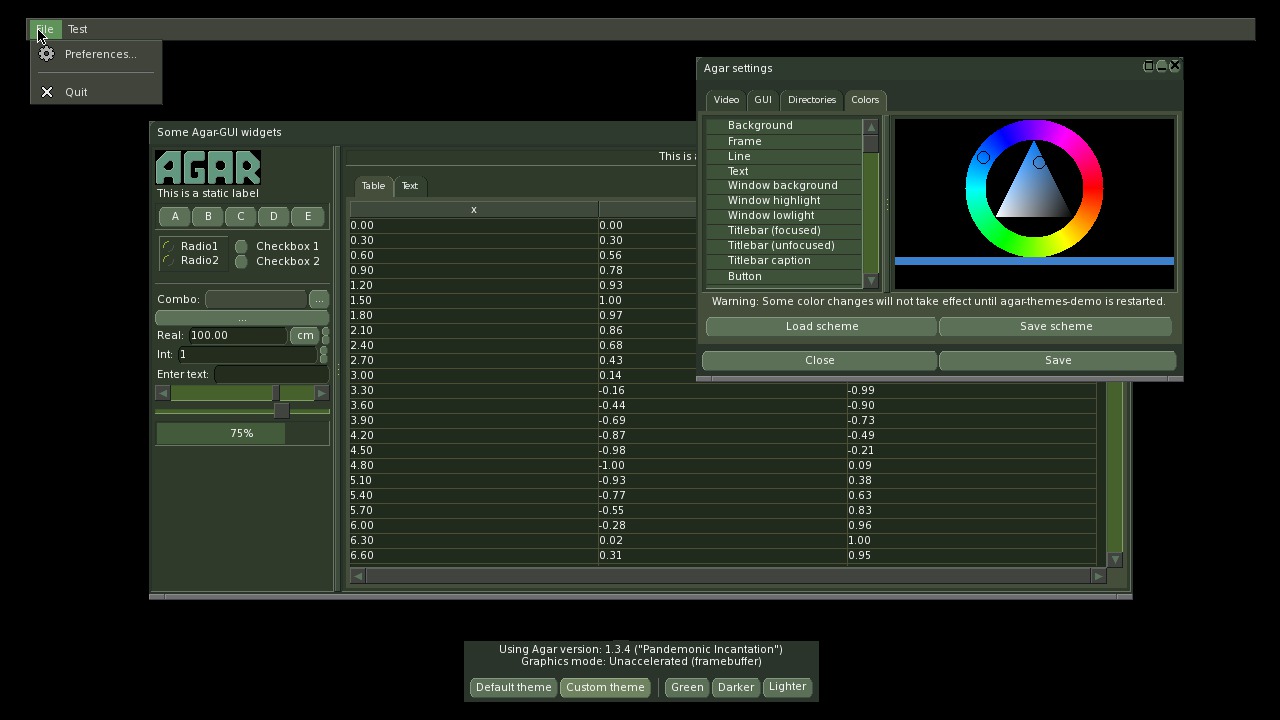The height and width of the screenshot is (720, 1280).
Task: Click the left arrow of the horizontal slider
Action: [x=163, y=394]
